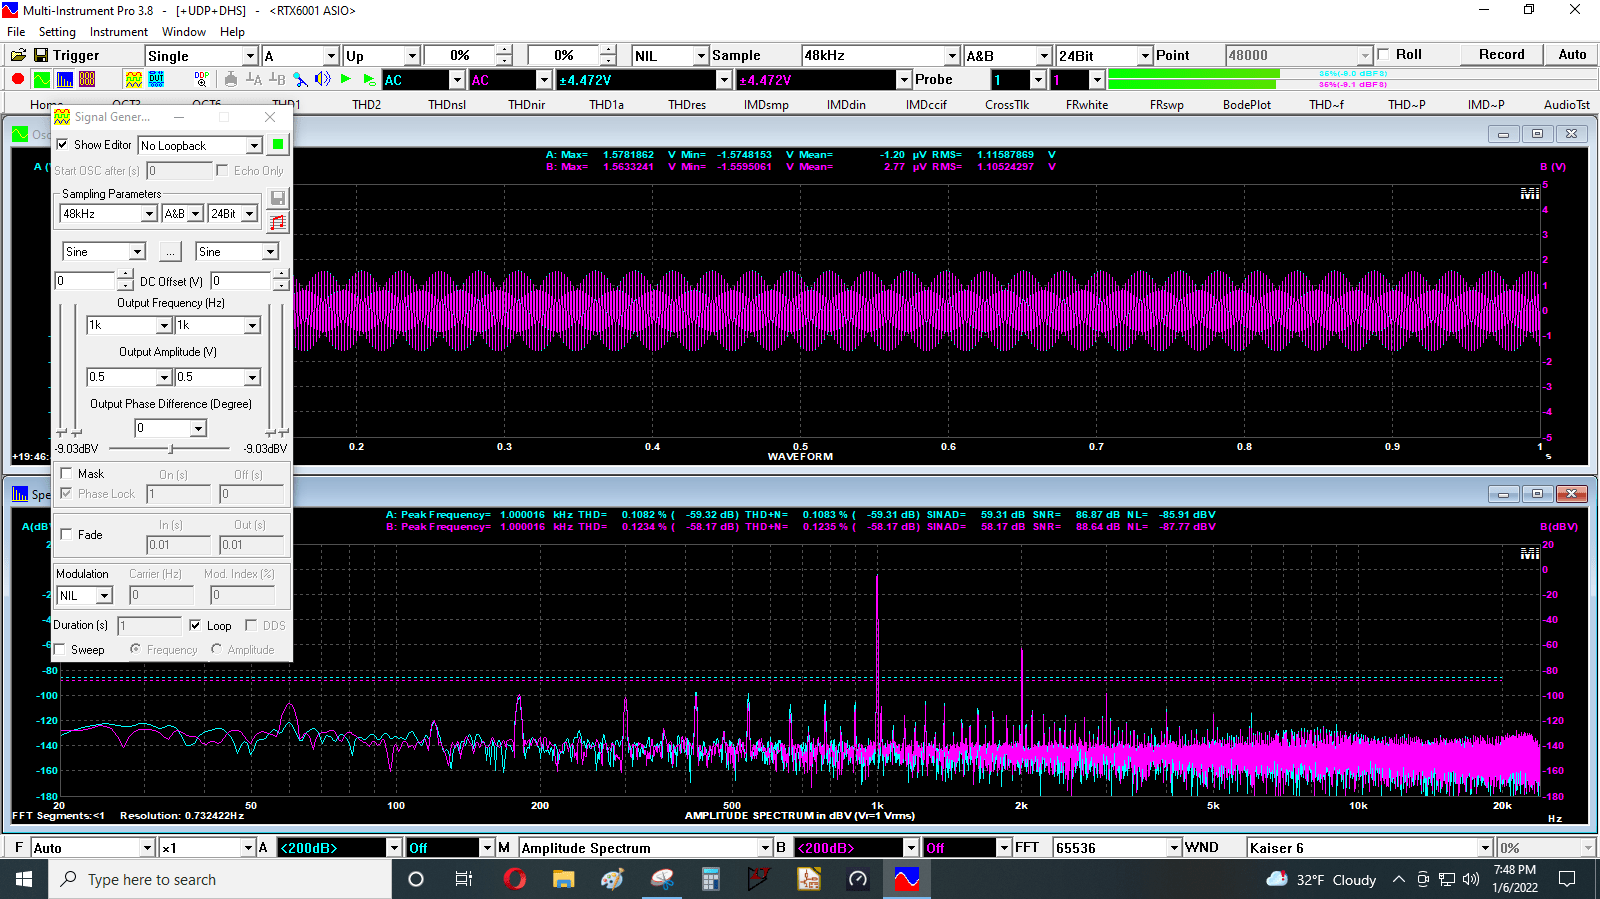Open File Explorer from the taskbar
The height and width of the screenshot is (899, 1600).
coord(564,879)
